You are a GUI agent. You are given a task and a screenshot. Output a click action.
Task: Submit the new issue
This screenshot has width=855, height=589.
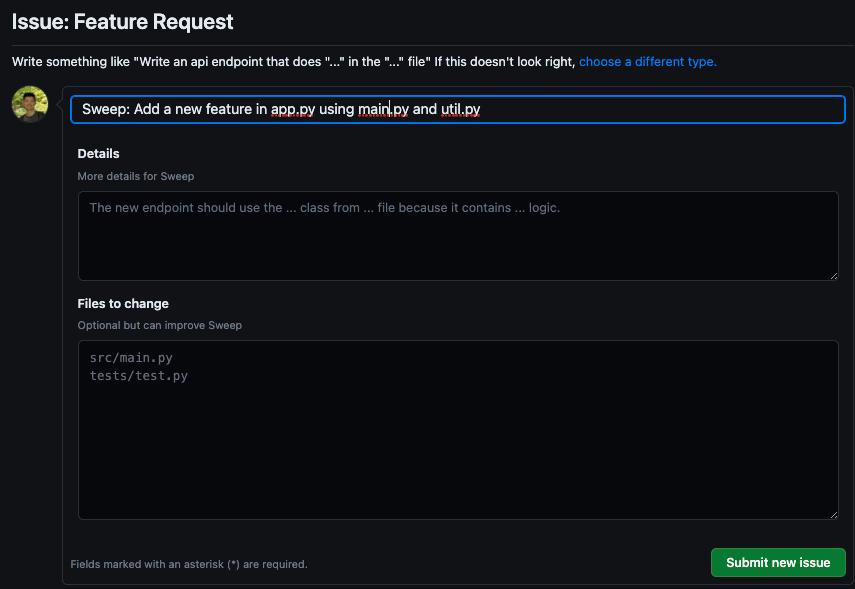click(x=778, y=562)
